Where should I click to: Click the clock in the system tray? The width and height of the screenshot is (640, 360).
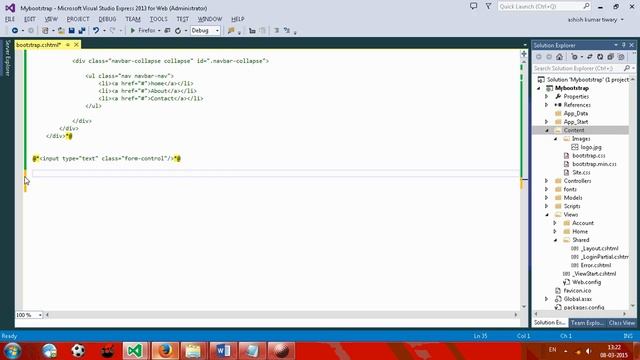point(614,351)
